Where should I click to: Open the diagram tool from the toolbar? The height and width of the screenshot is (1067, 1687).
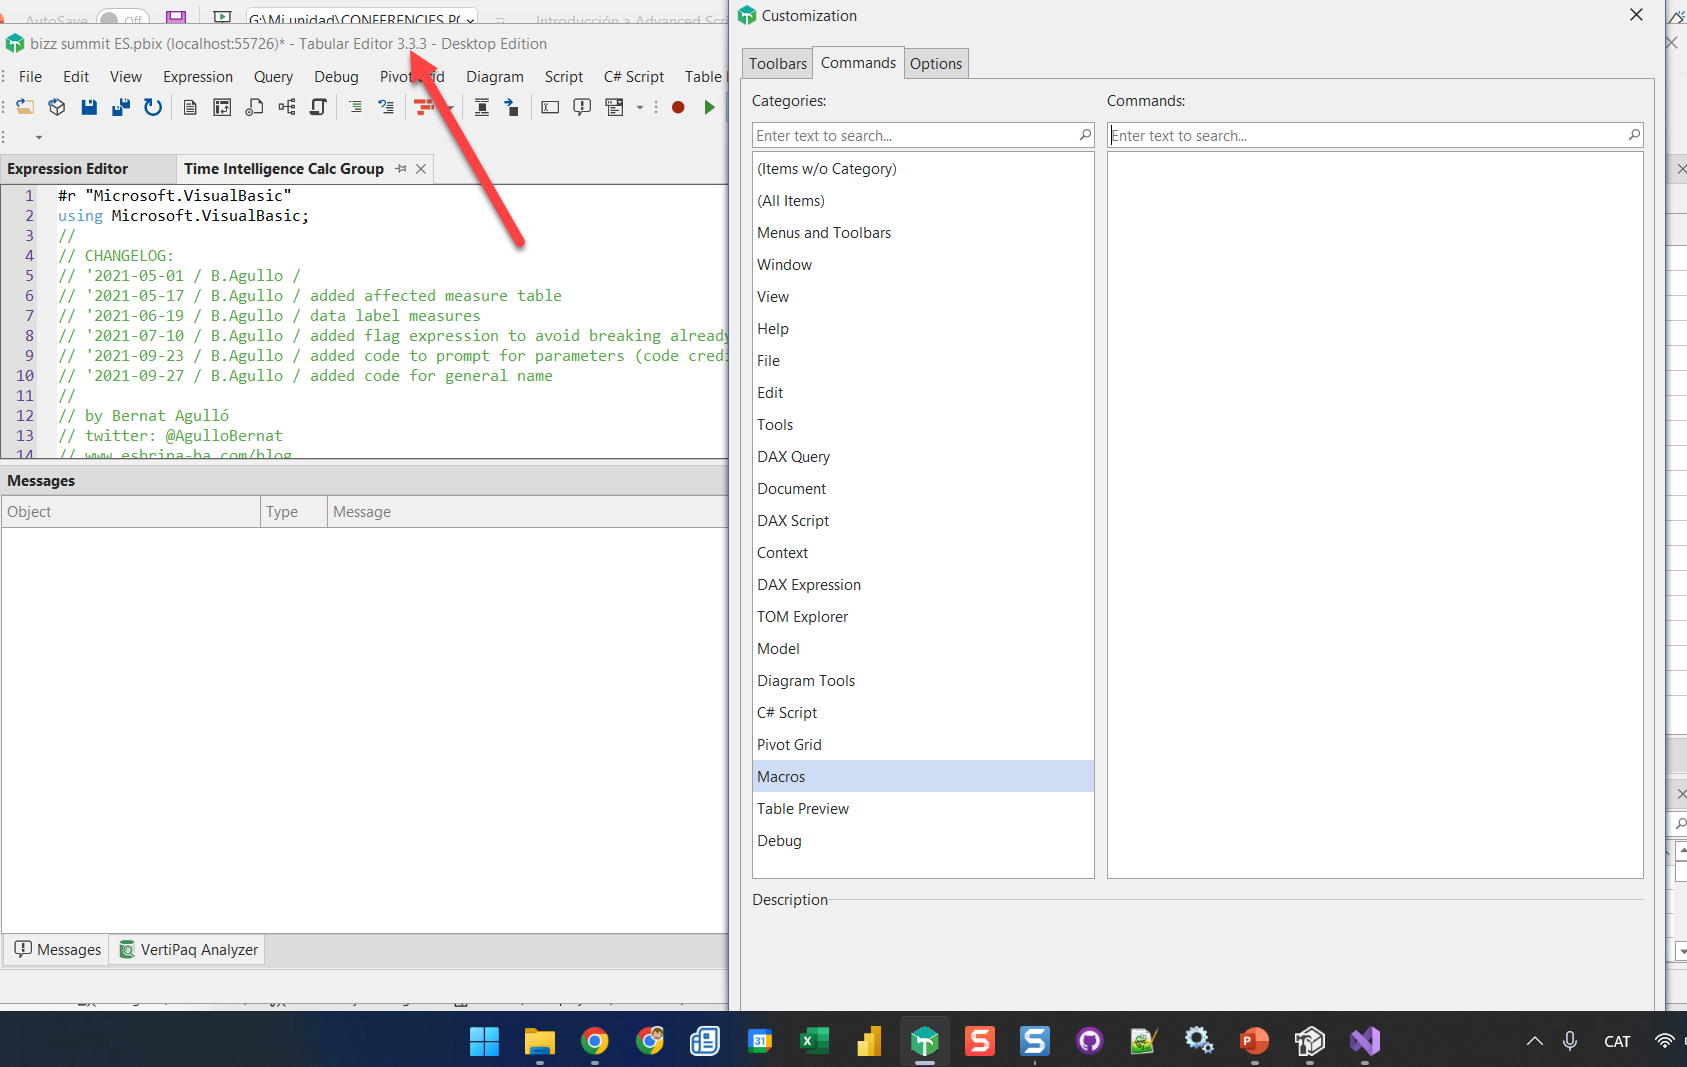tap(286, 107)
